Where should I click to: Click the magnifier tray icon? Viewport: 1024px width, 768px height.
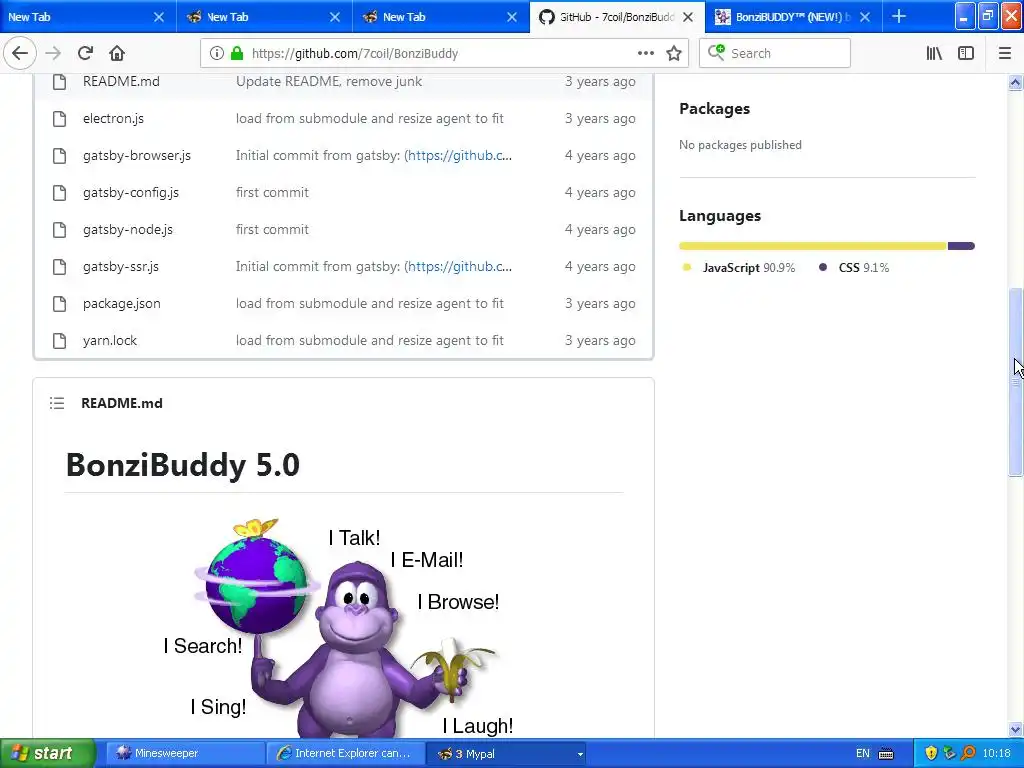click(968, 753)
